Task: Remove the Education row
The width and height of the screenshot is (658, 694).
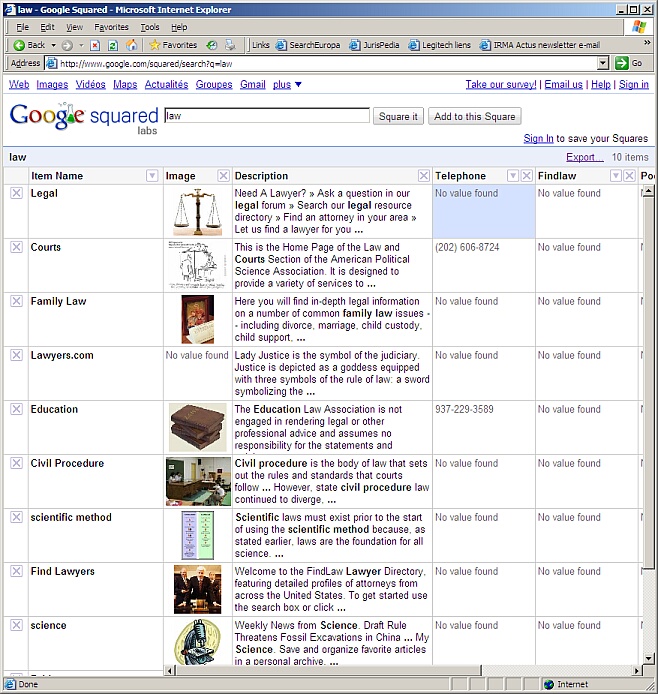Action: (16, 409)
